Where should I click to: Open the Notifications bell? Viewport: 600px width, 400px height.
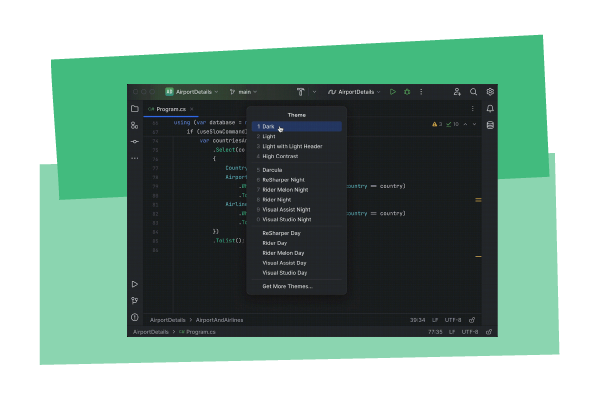pos(490,109)
